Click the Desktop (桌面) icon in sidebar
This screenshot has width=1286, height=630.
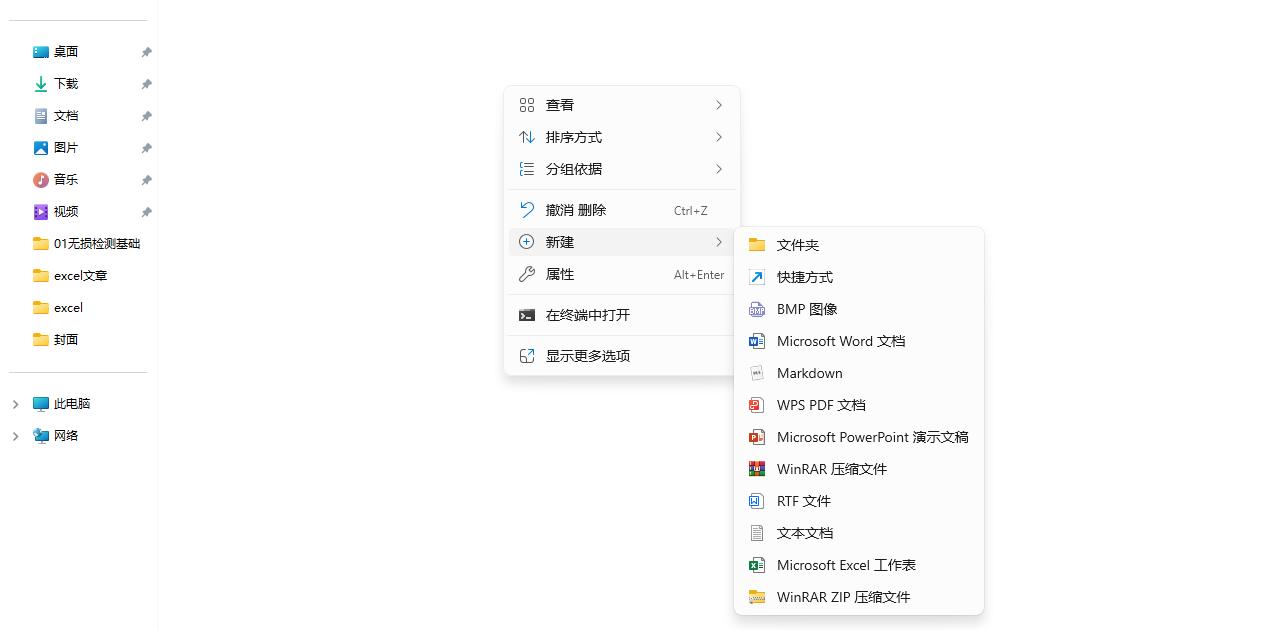pos(41,52)
